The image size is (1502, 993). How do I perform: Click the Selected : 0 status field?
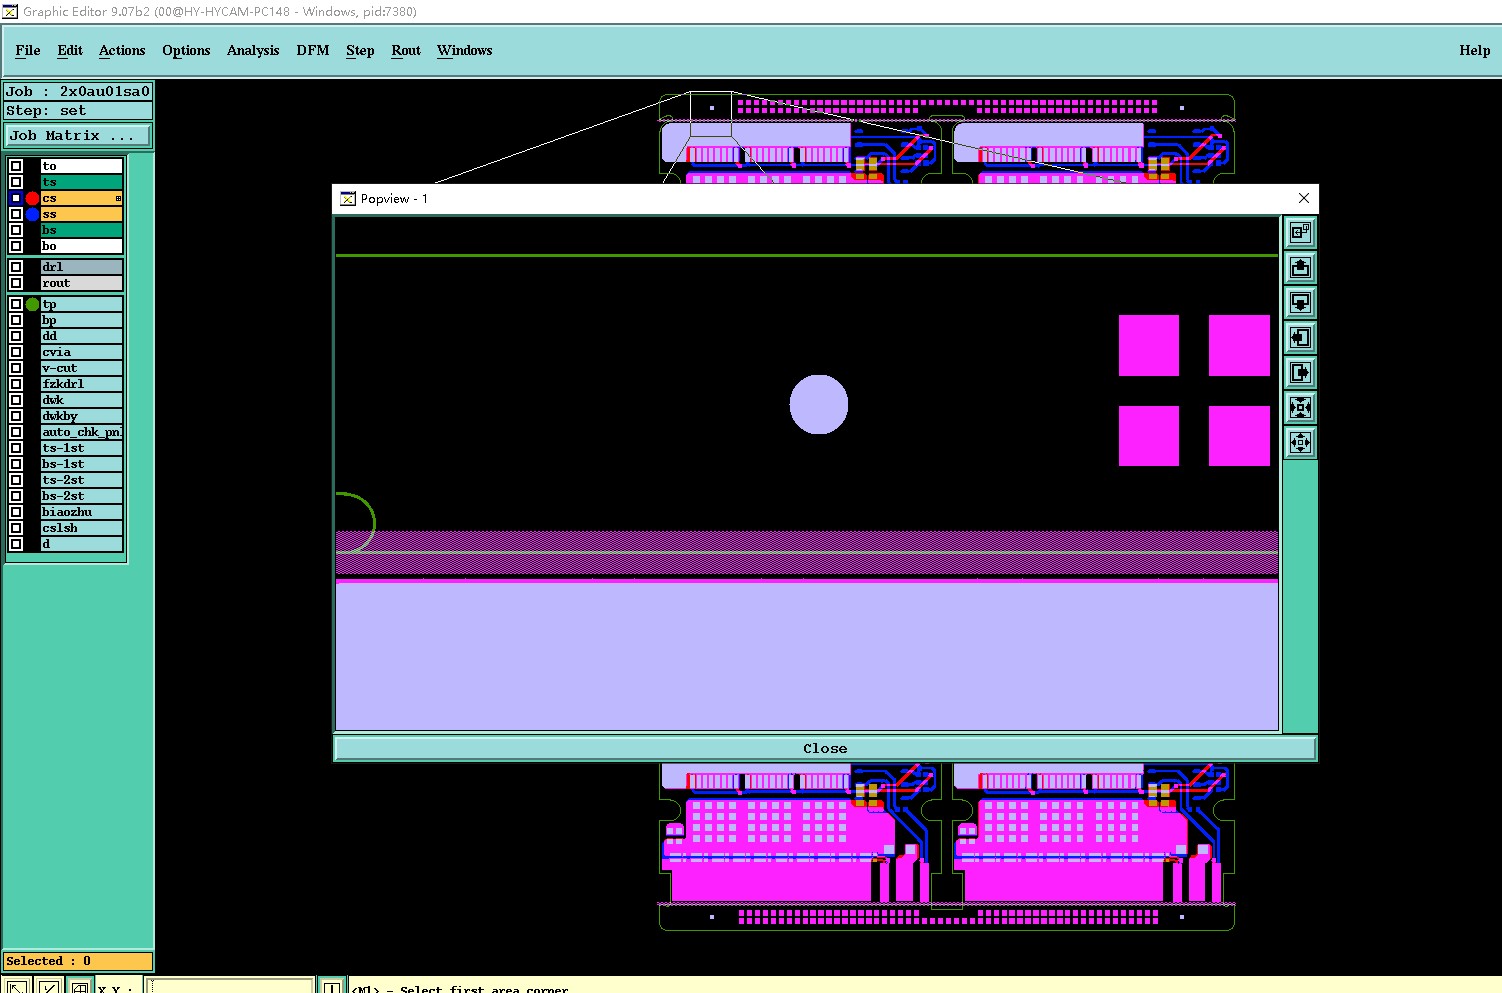pyautogui.click(x=78, y=961)
